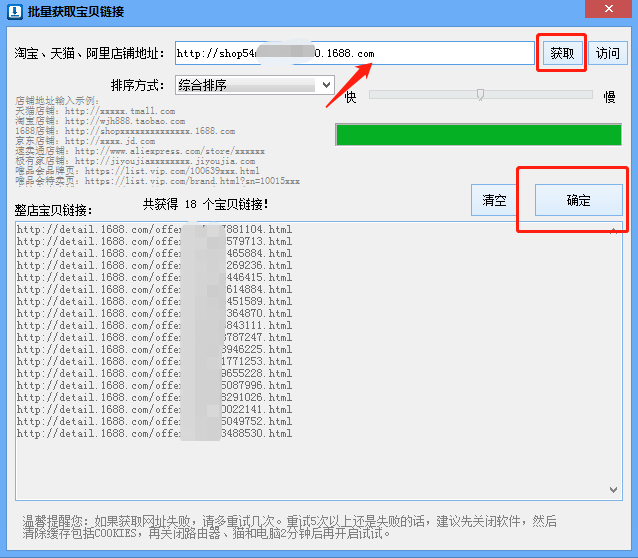Click the aliexpress.com example address line

[140, 151]
